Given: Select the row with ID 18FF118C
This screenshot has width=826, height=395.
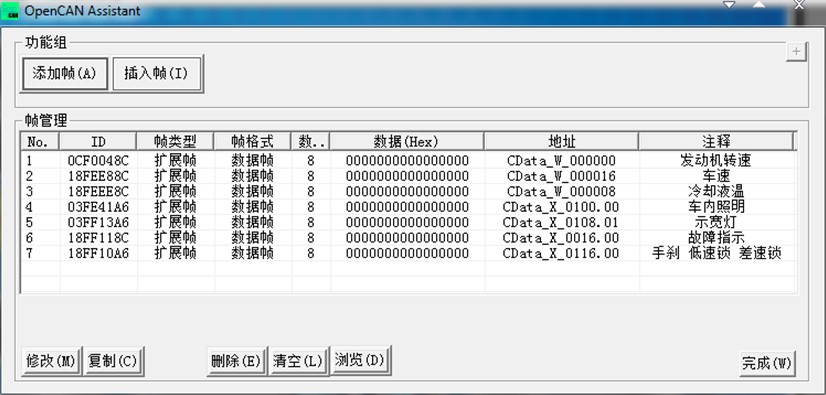Looking at the screenshot, I should click(408, 238).
